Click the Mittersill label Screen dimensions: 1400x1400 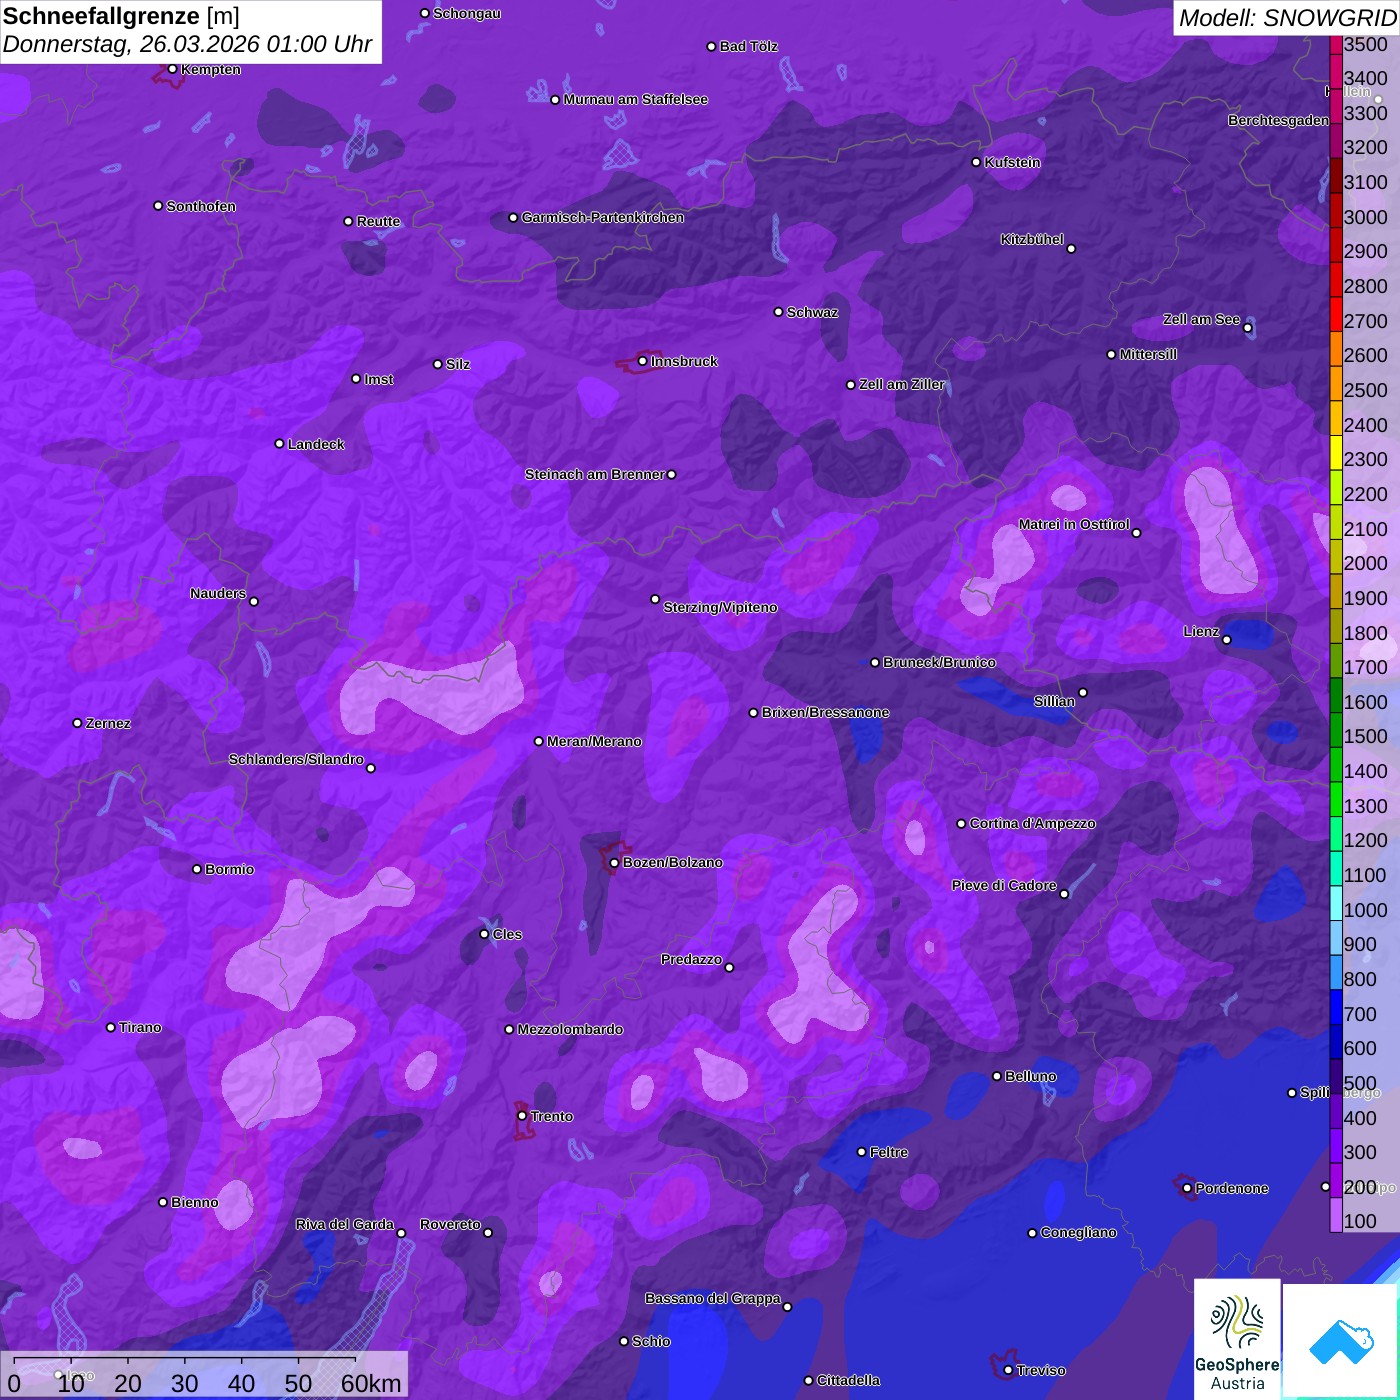(x=1148, y=354)
